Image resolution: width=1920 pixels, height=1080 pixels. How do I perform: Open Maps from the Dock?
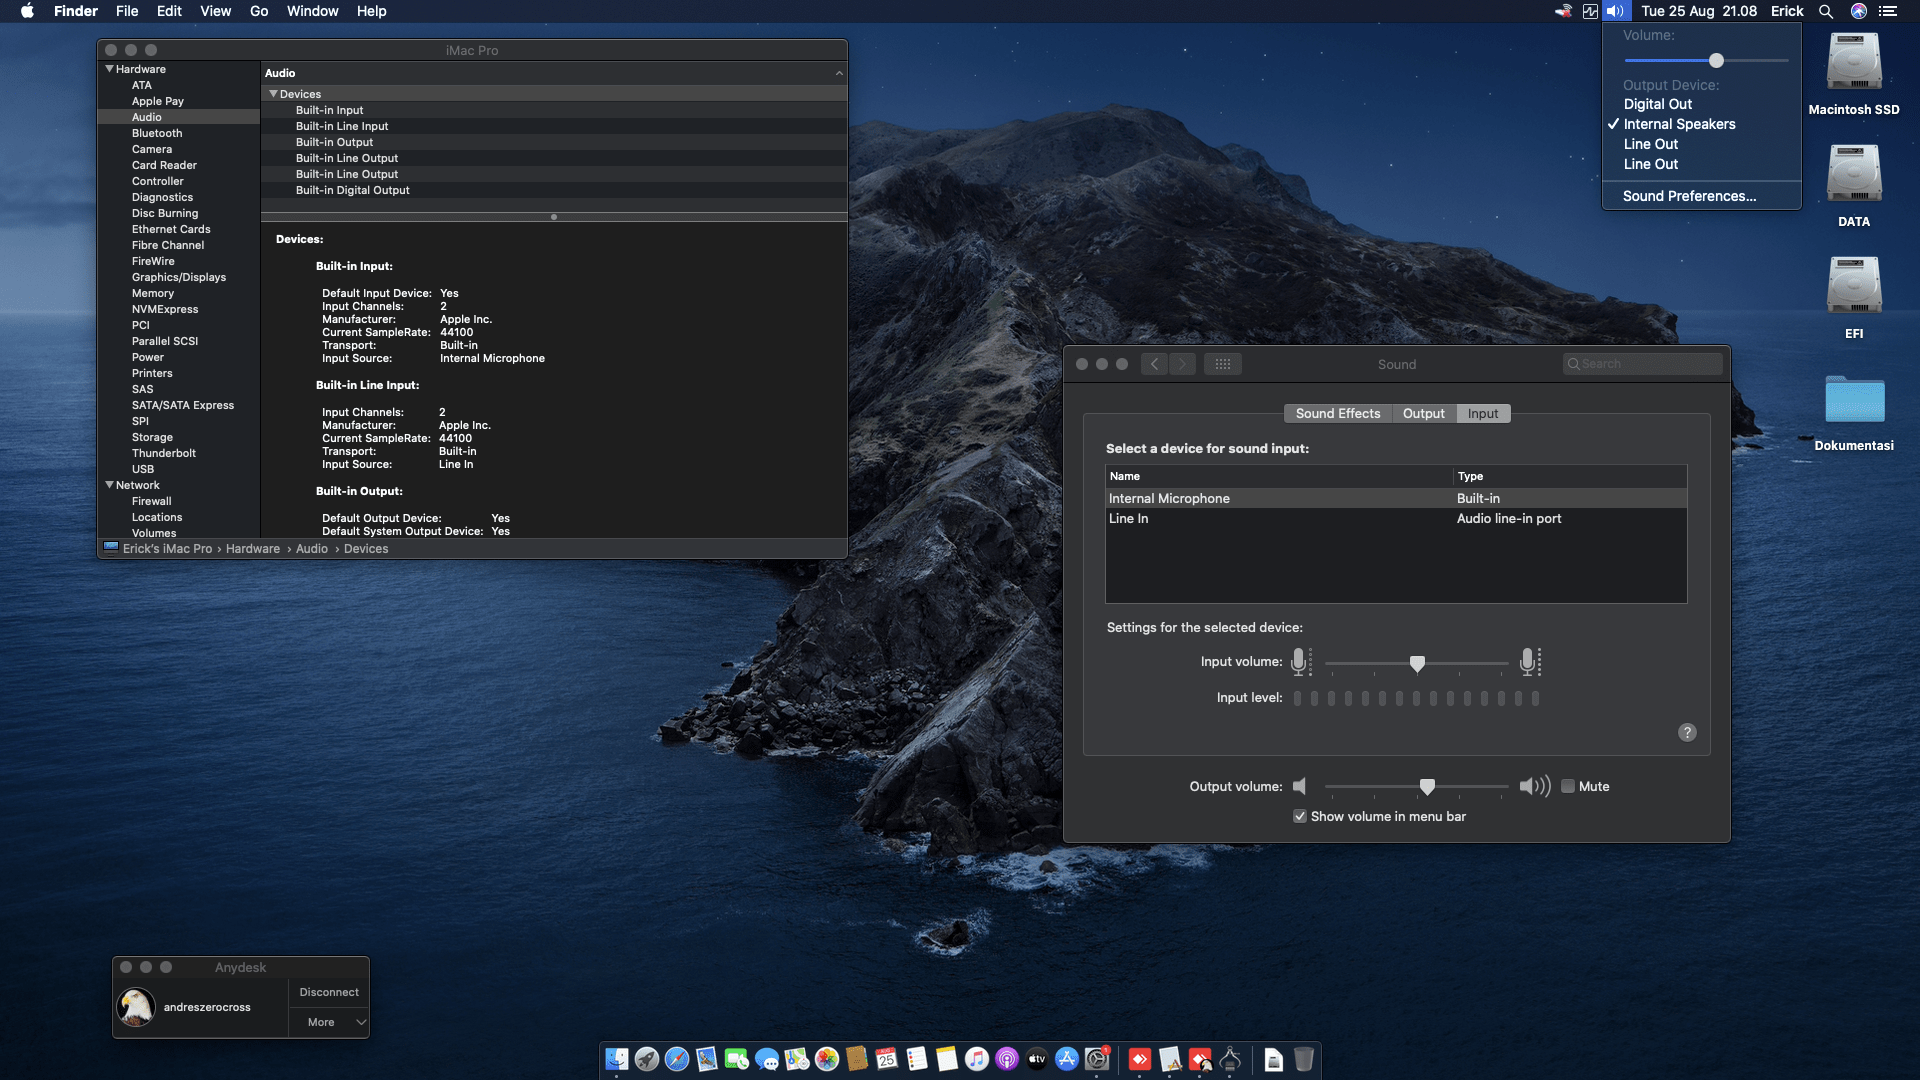pos(797,1059)
